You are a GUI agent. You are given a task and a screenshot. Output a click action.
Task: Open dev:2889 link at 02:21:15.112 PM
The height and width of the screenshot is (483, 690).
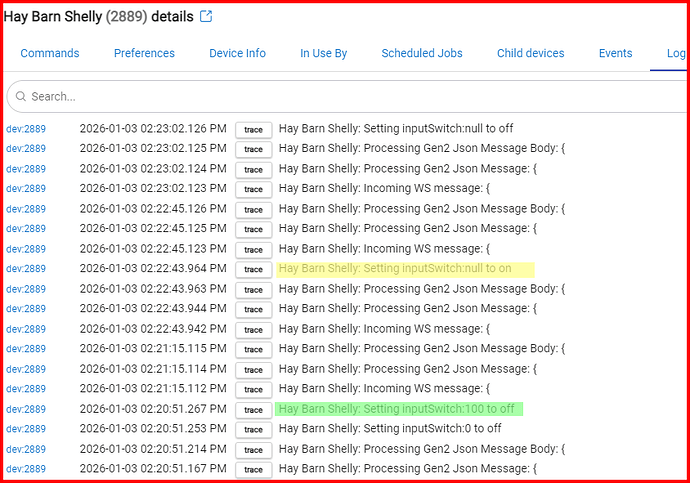click(x=26, y=389)
